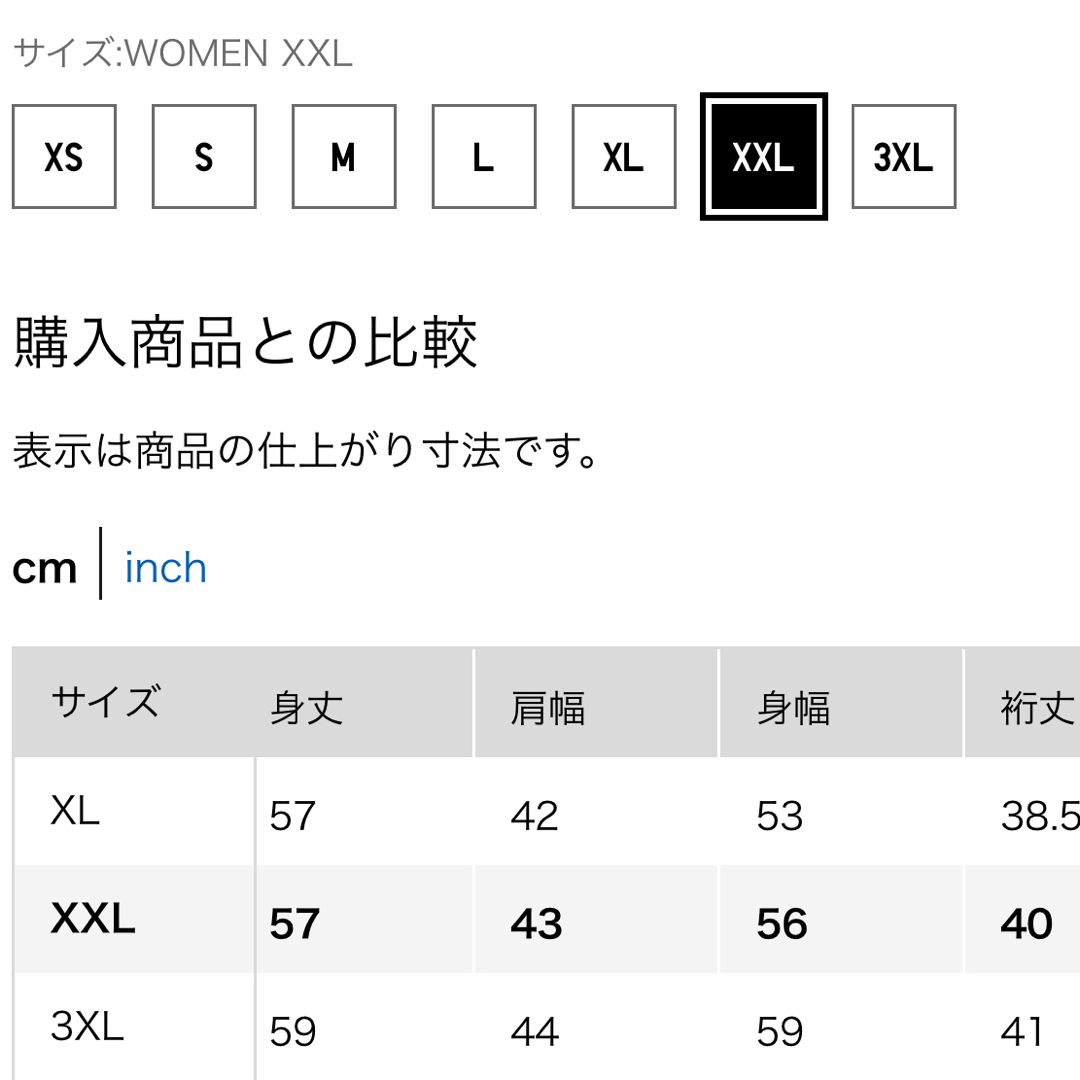Click the selected XXL size box
1080x1080 pixels.
764,156
